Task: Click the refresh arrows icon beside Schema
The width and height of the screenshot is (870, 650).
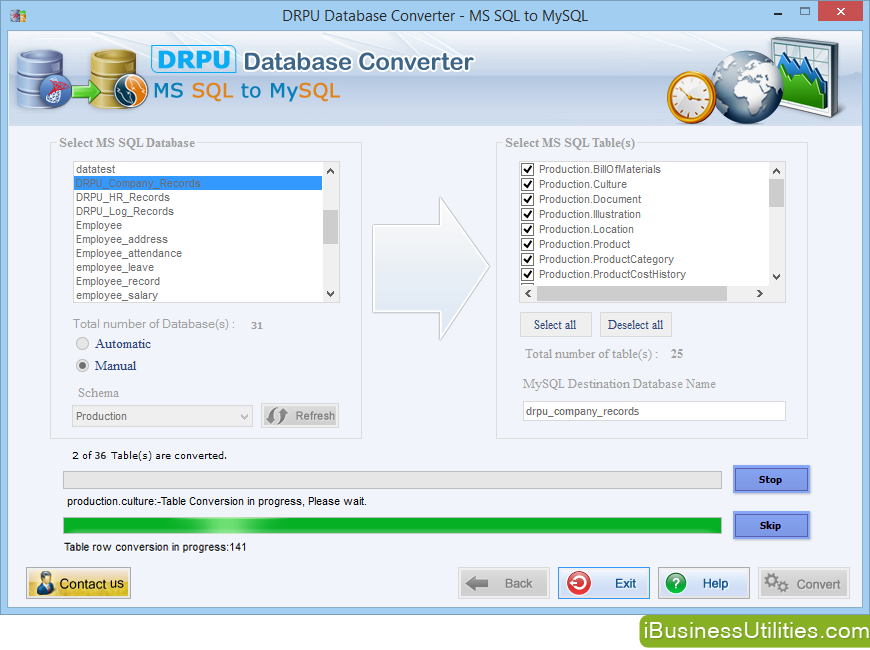Action: coord(276,416)
